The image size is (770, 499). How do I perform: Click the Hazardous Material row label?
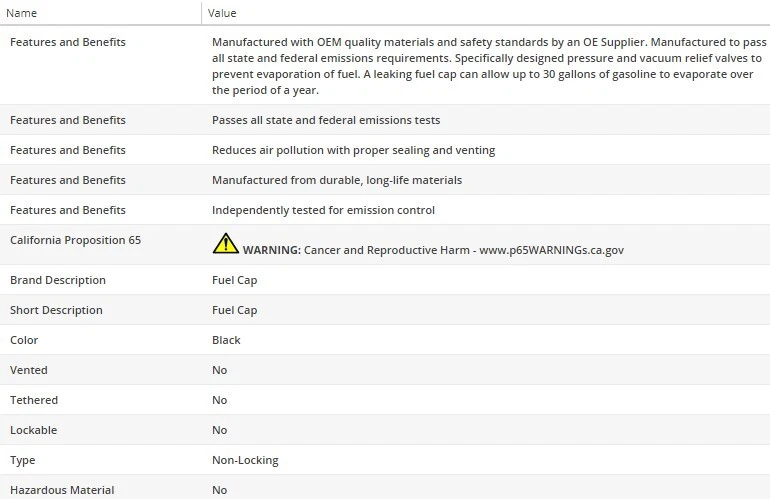point(62,490)
